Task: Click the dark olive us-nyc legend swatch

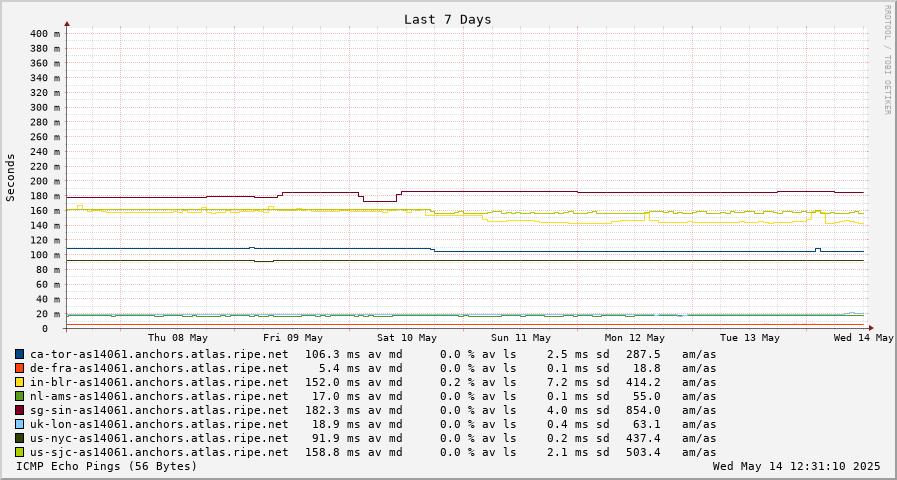Action: click(x=20, y=438)
